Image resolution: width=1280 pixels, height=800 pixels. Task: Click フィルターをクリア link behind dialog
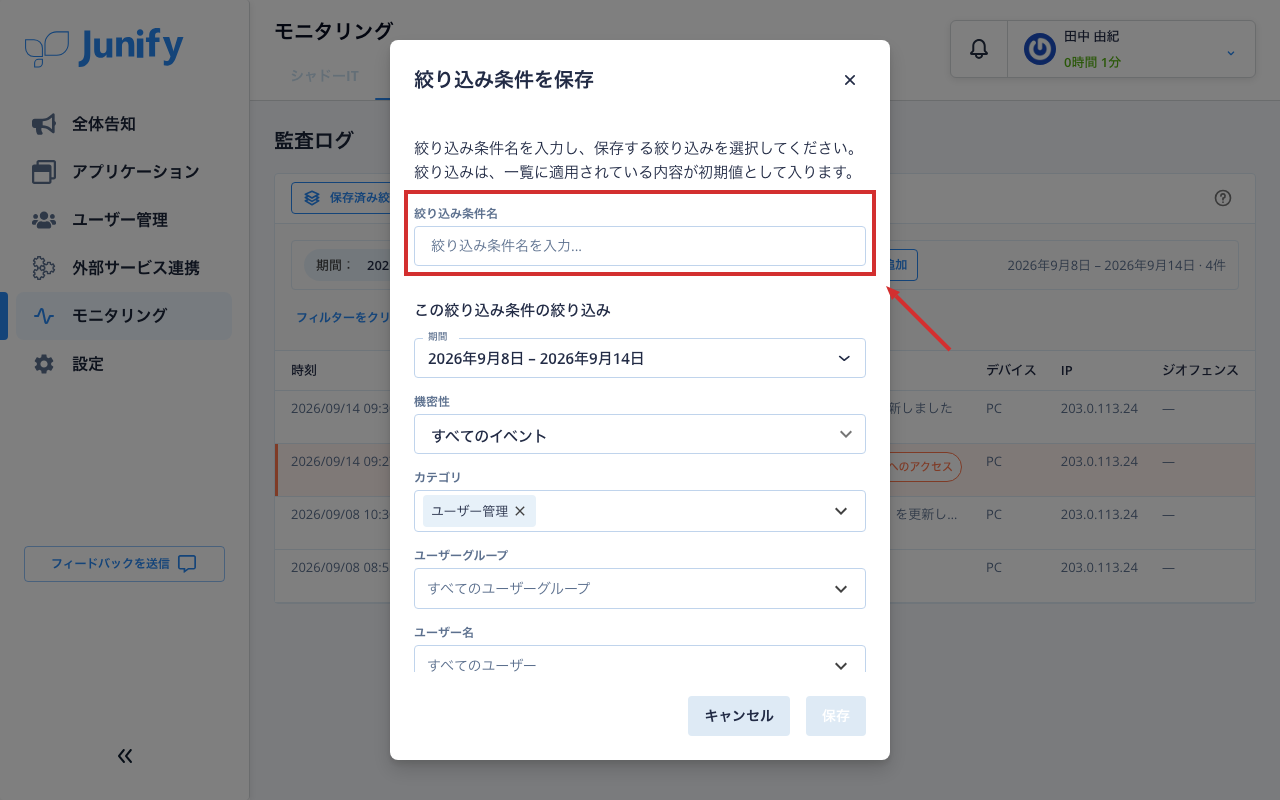tap(343, 317)
